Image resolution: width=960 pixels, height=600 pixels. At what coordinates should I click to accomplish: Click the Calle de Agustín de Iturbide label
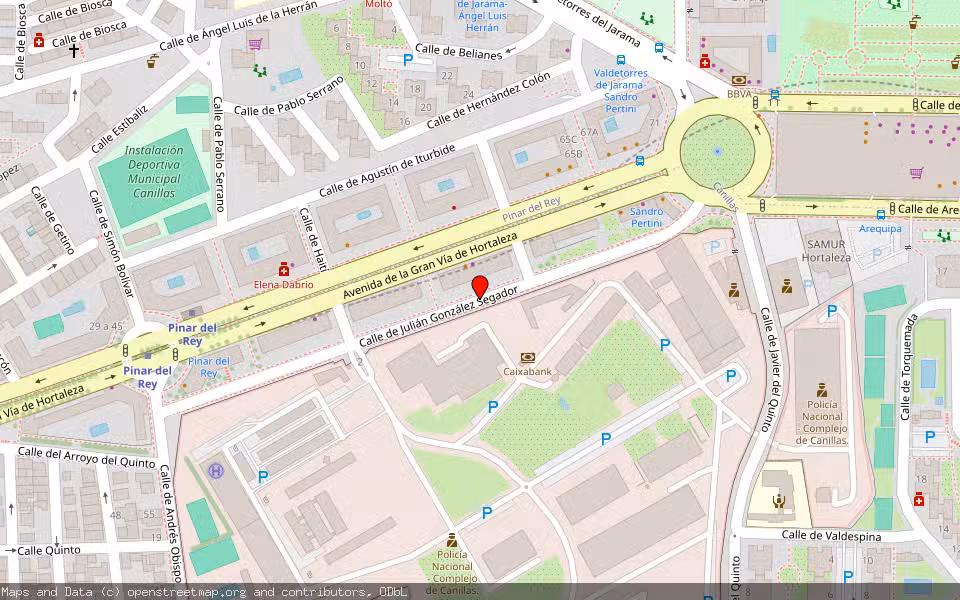[387, 170]
